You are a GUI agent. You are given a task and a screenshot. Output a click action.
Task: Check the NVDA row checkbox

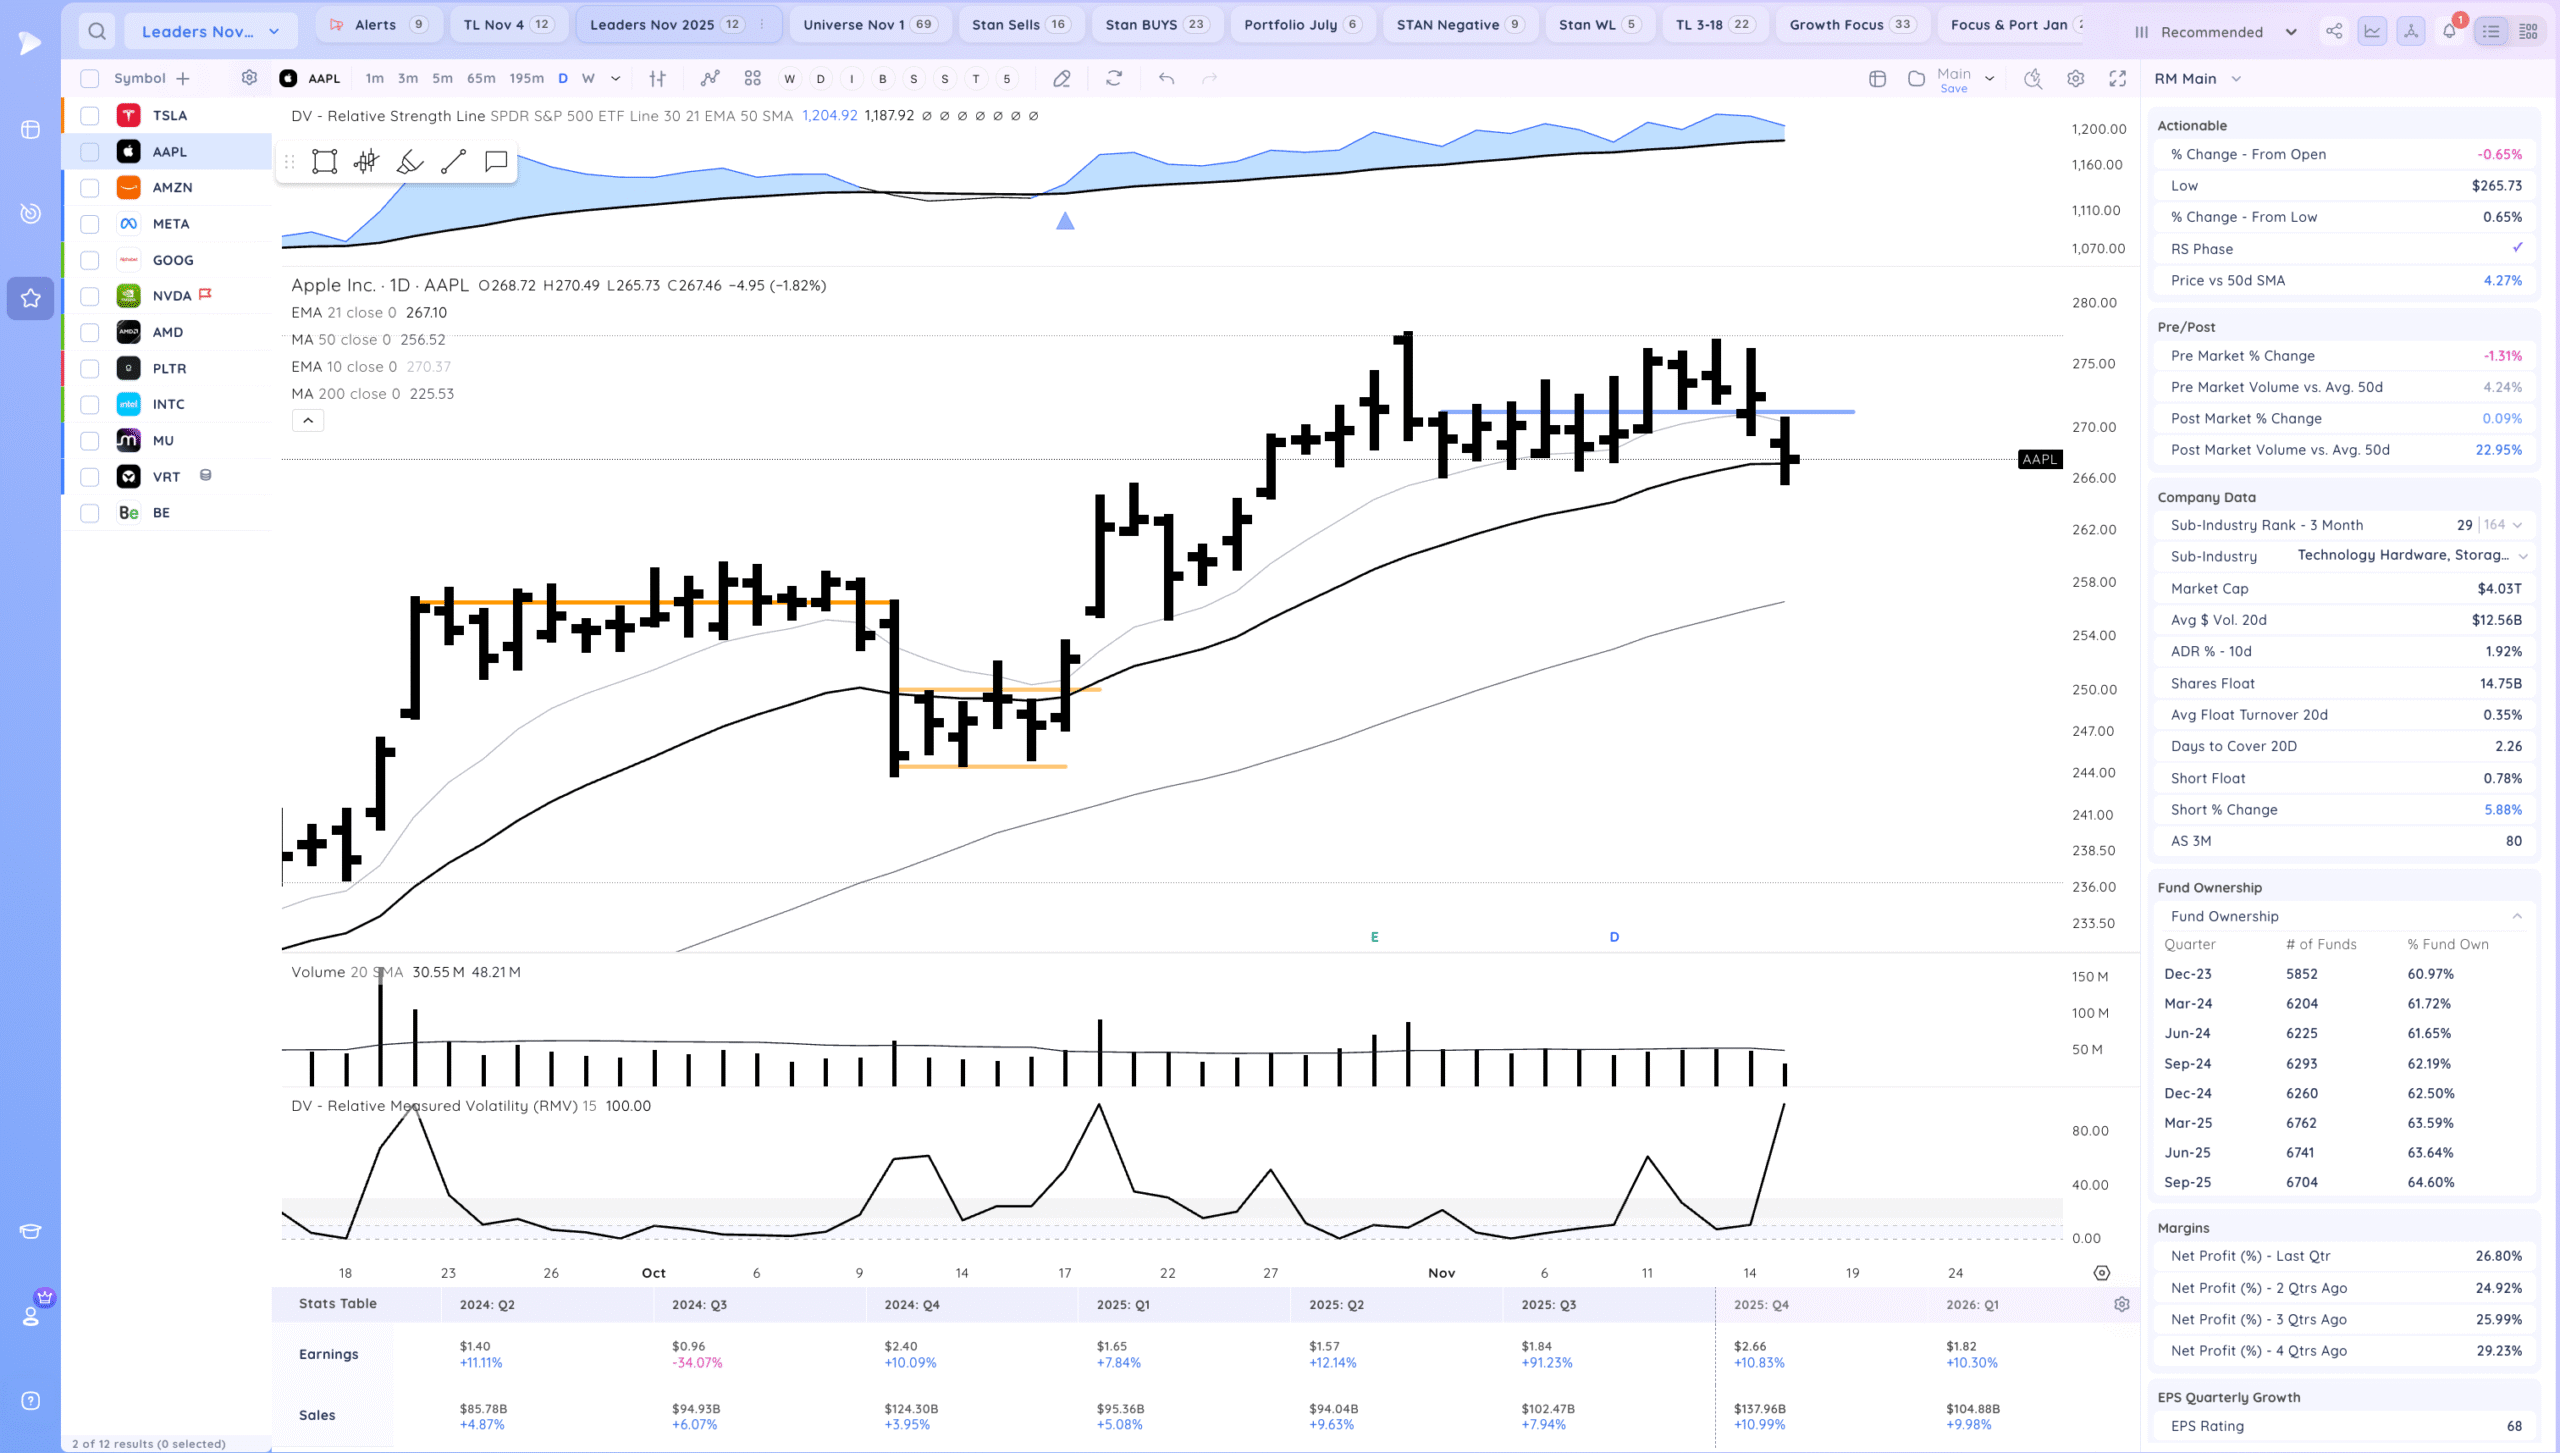[x=90, y=296]
